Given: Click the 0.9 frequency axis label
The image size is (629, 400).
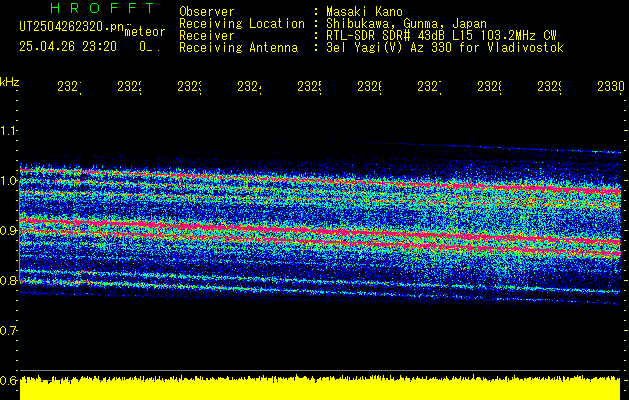Looking at the screenshot, I should [x=9, y=231].
